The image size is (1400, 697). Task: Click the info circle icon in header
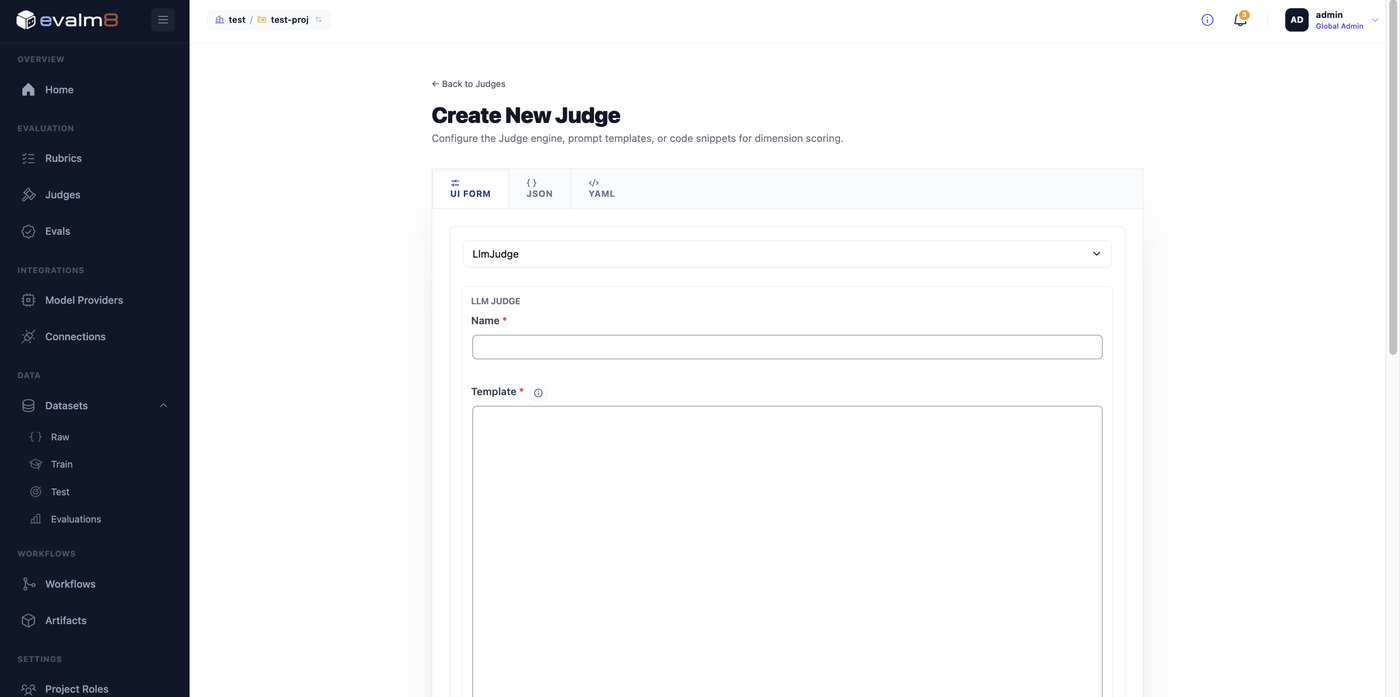1207,20
